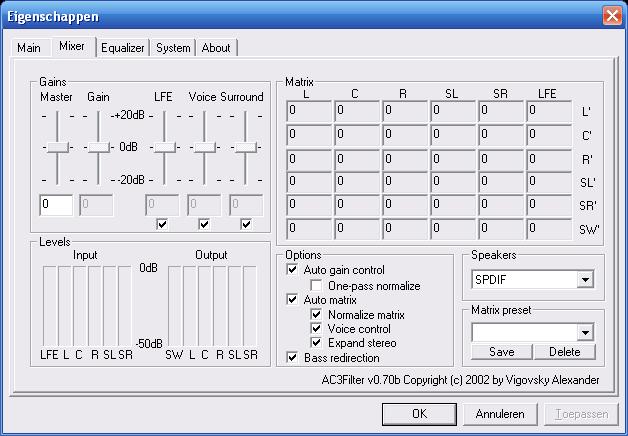Uncheck the Bass redirection option
Screen dimensions: 628x436
click(293, 357)
